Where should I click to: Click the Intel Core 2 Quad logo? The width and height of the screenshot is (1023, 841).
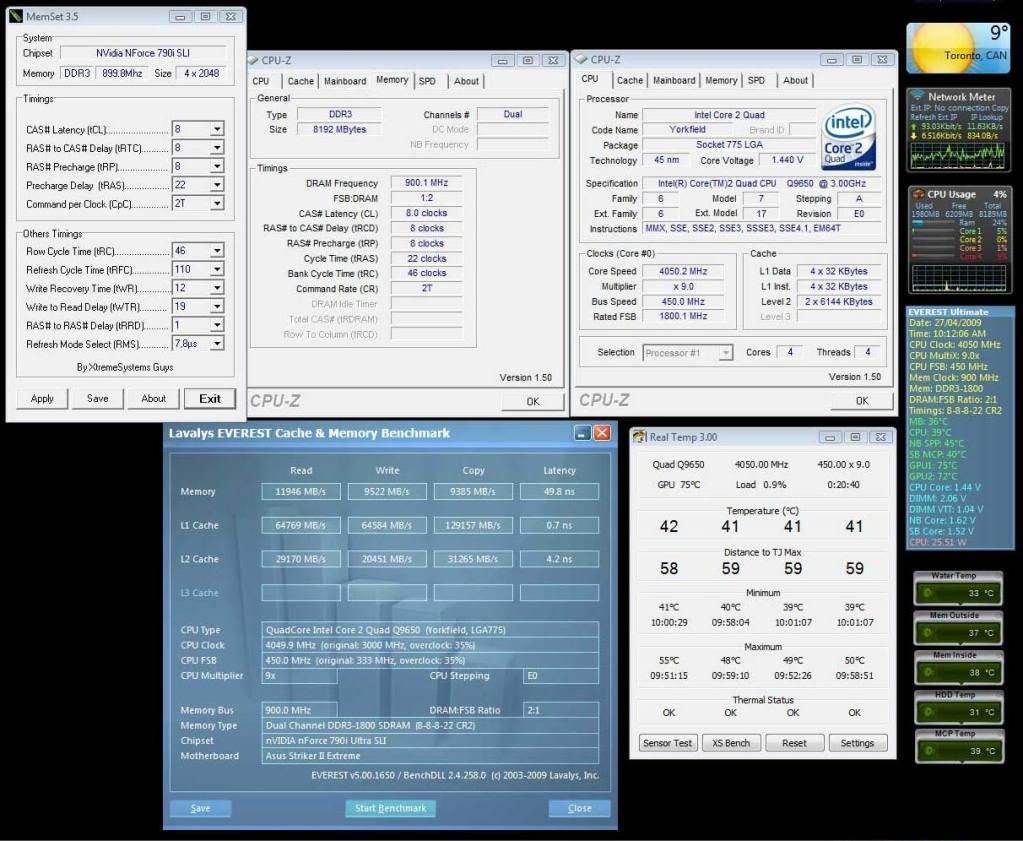tap(848, 138)
